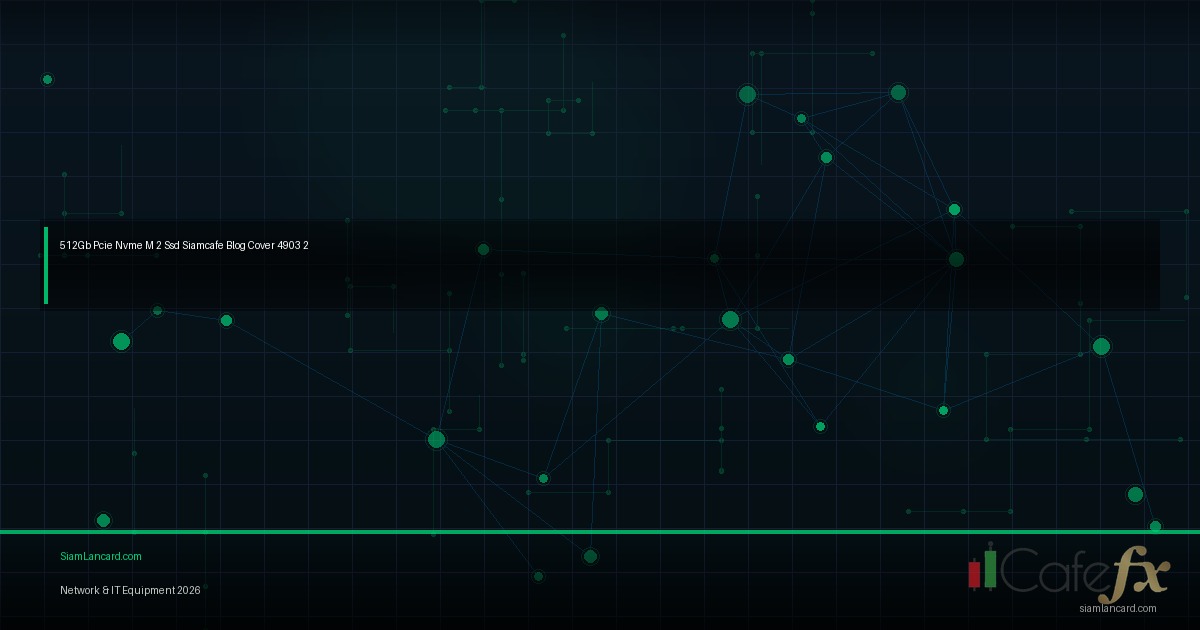Click the golden fx letters in the logo

pos(1139,574)
